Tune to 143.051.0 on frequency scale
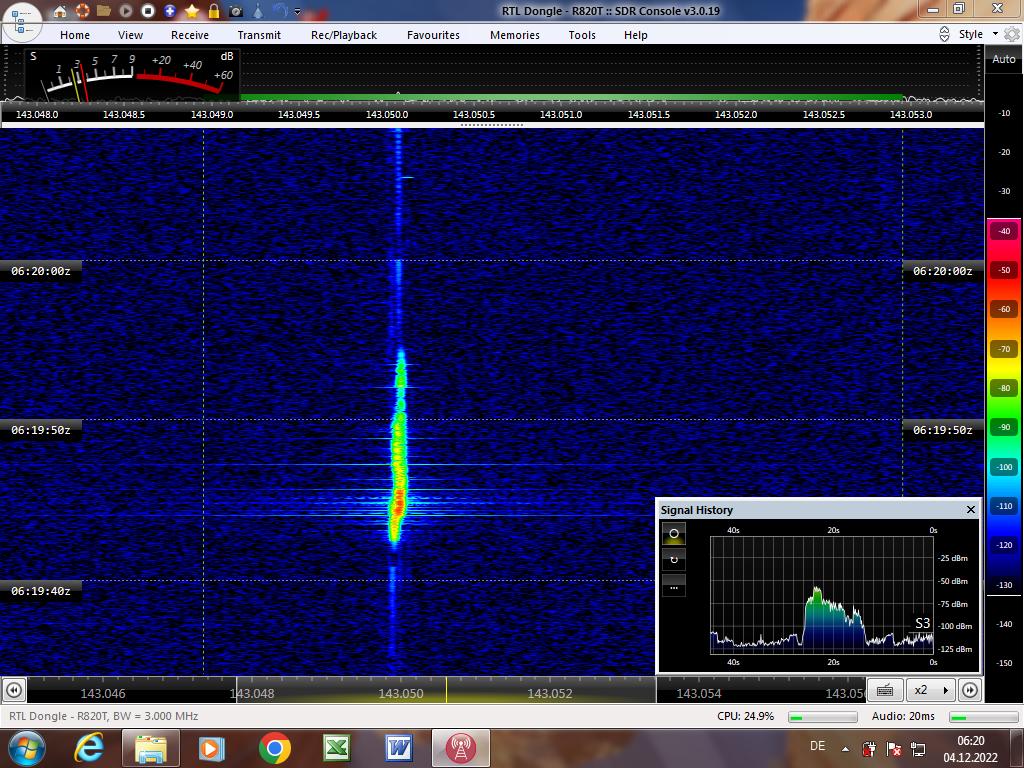The image size is (1024, 768). [561, 114]
